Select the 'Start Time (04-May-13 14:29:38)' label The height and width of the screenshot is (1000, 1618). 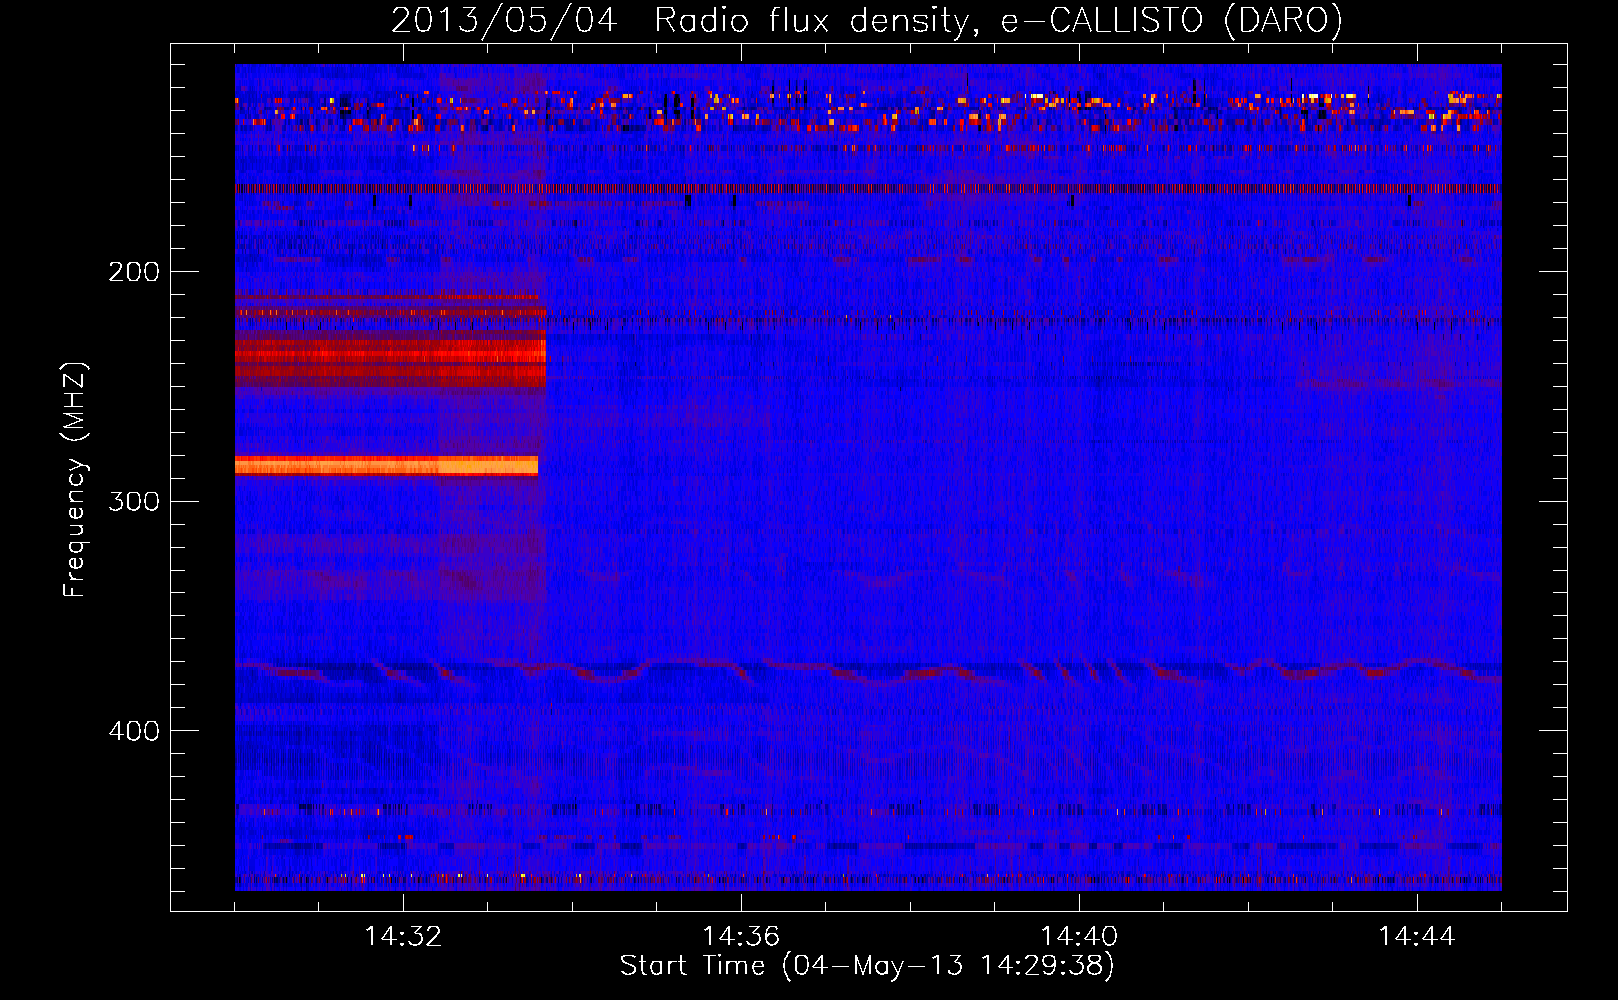[x=867, y=966]
